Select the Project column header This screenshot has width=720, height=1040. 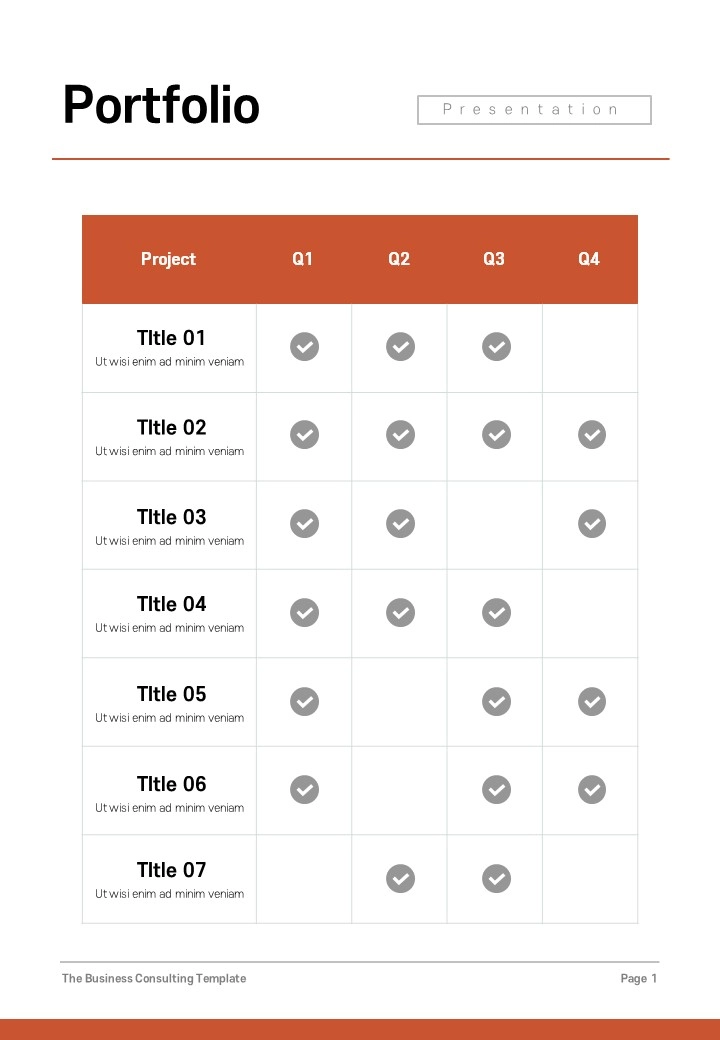click(168, 259)
